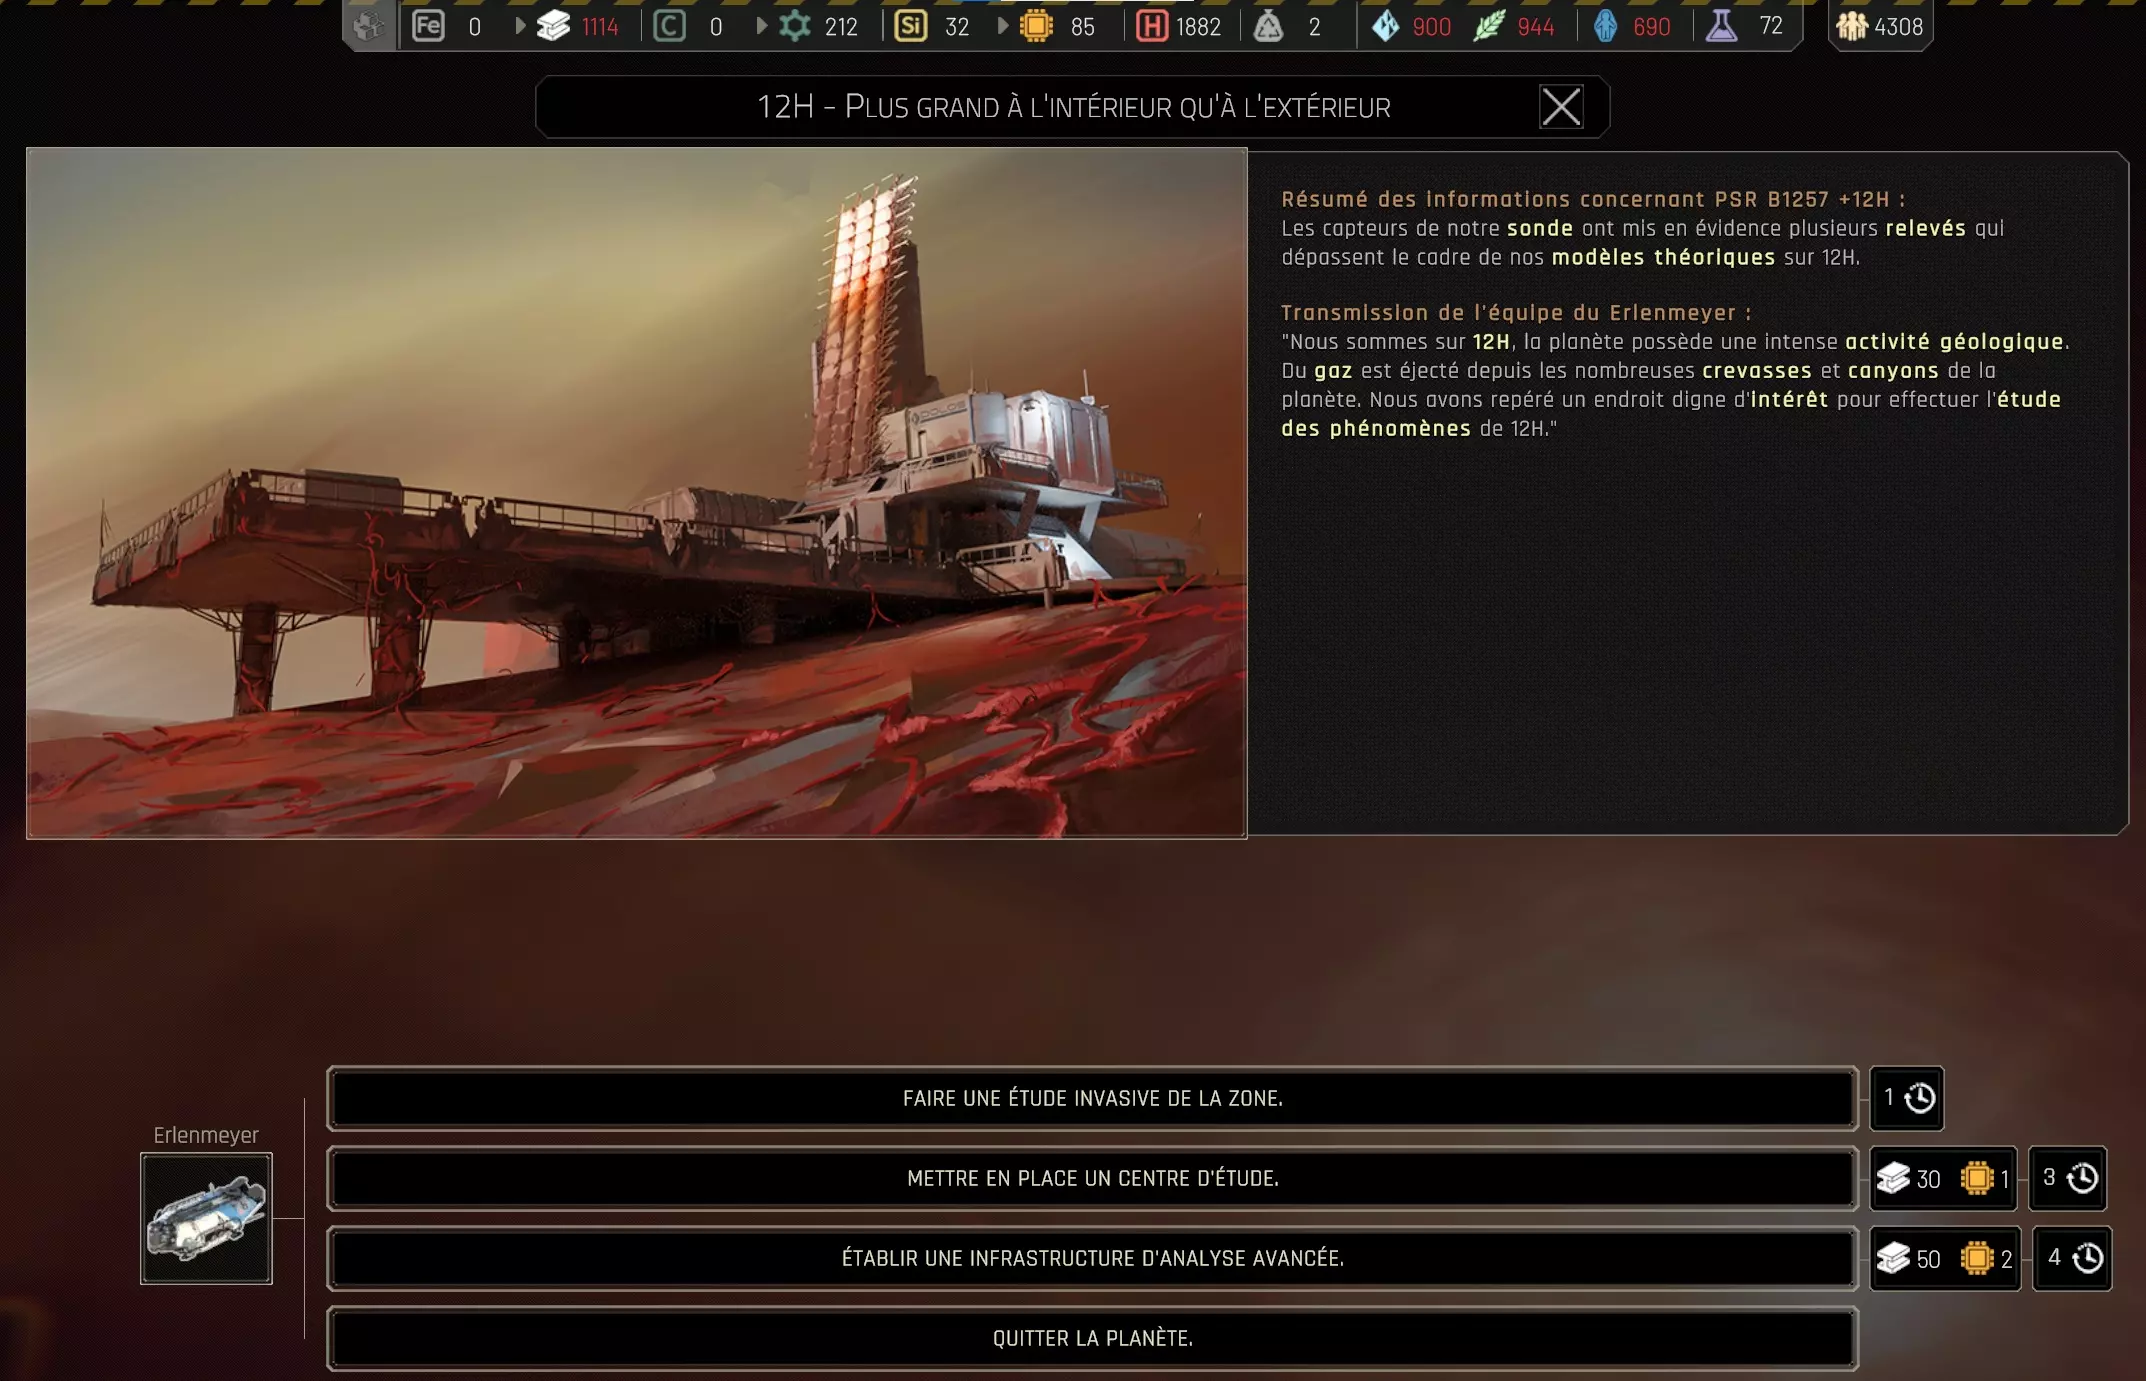Click the Erlenmeyer ship thumbnail
Image resolution: width=2146 pixels, height=1381 pixels.
[x=206, y=1218]
